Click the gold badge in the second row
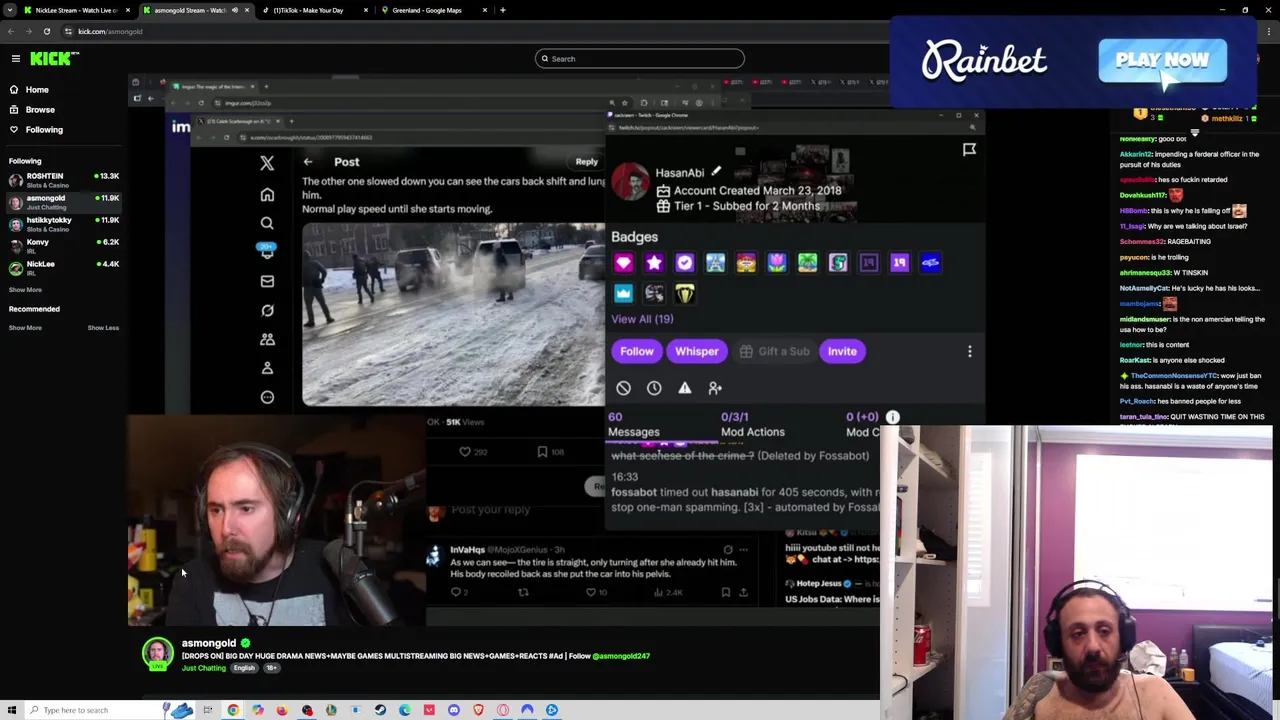Screen dimensions: 1280x720 tap(685, 293)
